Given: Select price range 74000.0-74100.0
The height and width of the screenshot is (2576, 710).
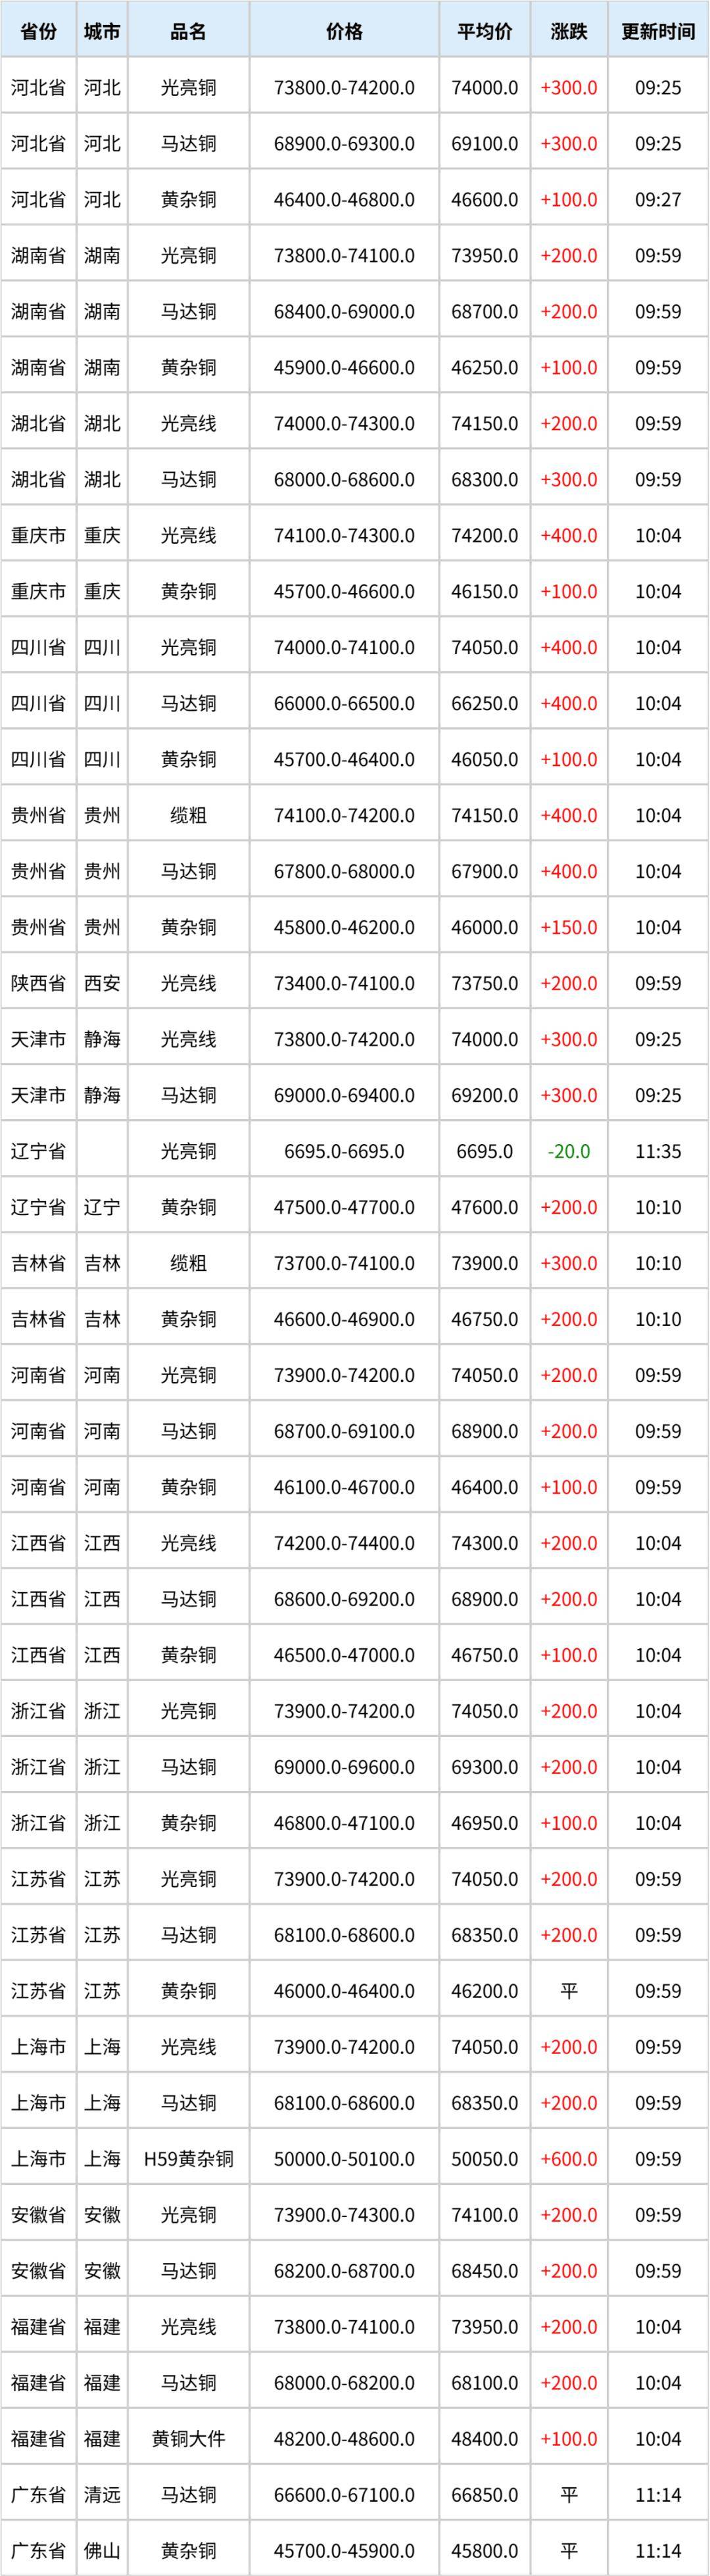Looking at the screenshot, I should tap(344, 648).
